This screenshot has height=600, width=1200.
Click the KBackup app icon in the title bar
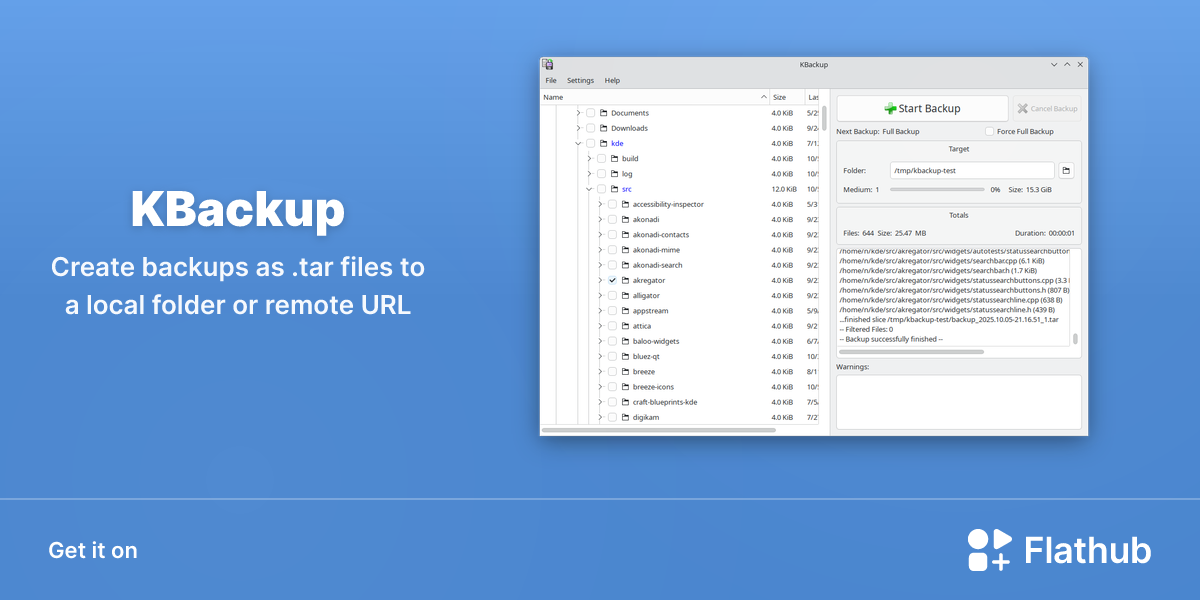click(548, 64)
